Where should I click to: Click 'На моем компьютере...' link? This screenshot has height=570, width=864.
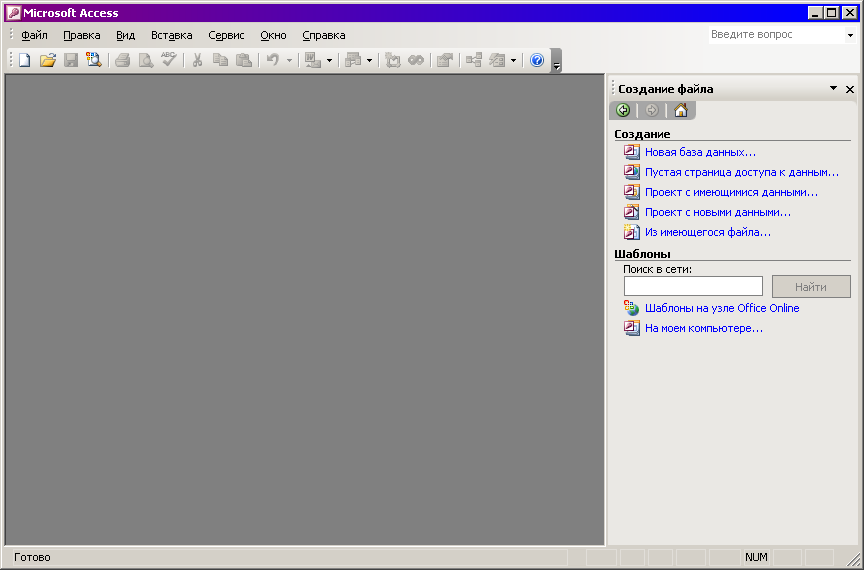tap(704, 329)
